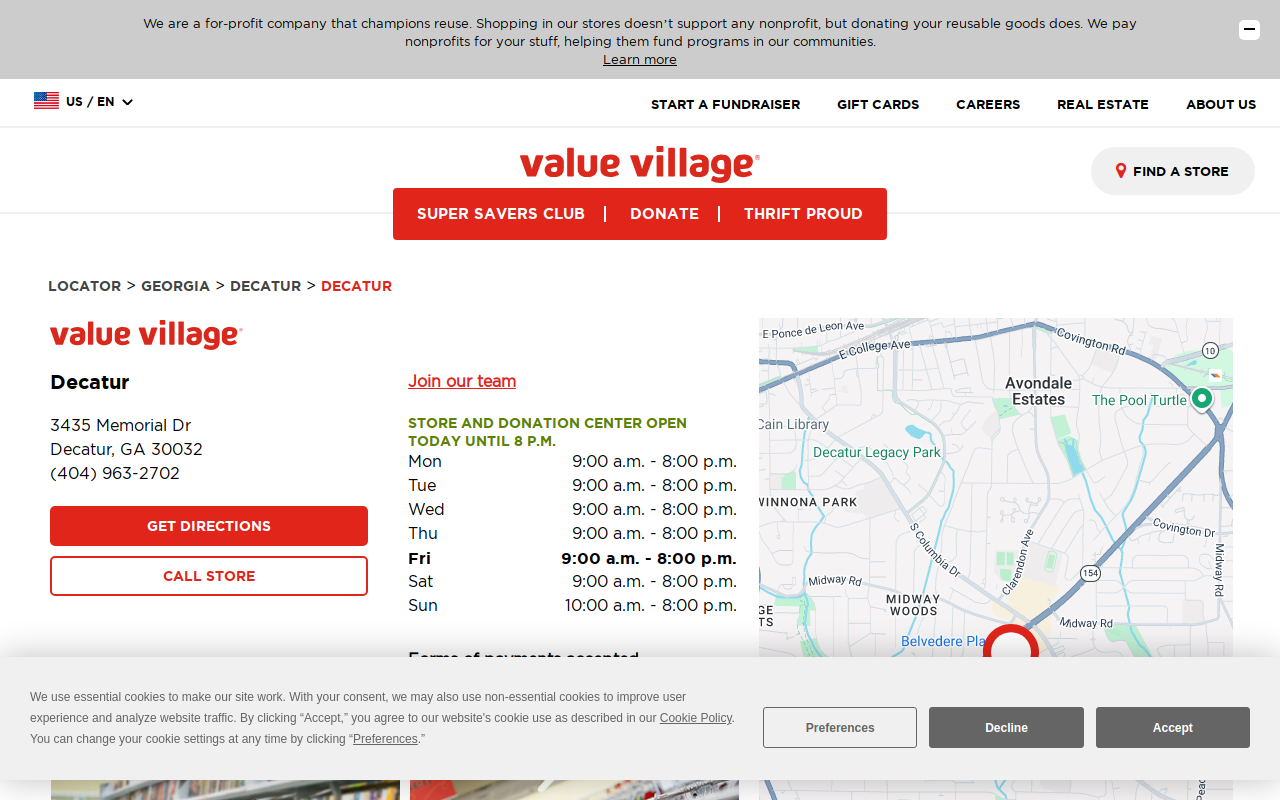Screen dimensions: 1280x800
Task: Click Monday hours row
Action: (572, 461)
